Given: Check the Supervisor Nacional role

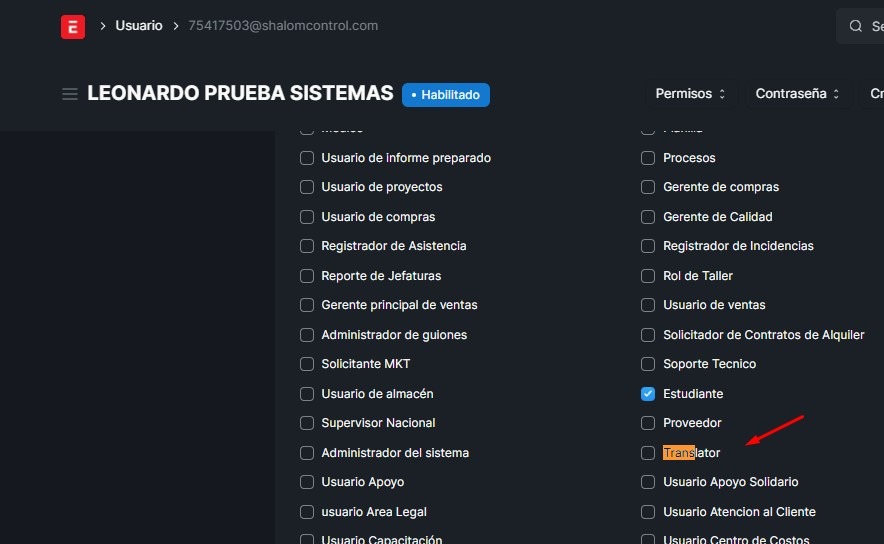Looking at the screenshot, I should click(x=307, y=423).
